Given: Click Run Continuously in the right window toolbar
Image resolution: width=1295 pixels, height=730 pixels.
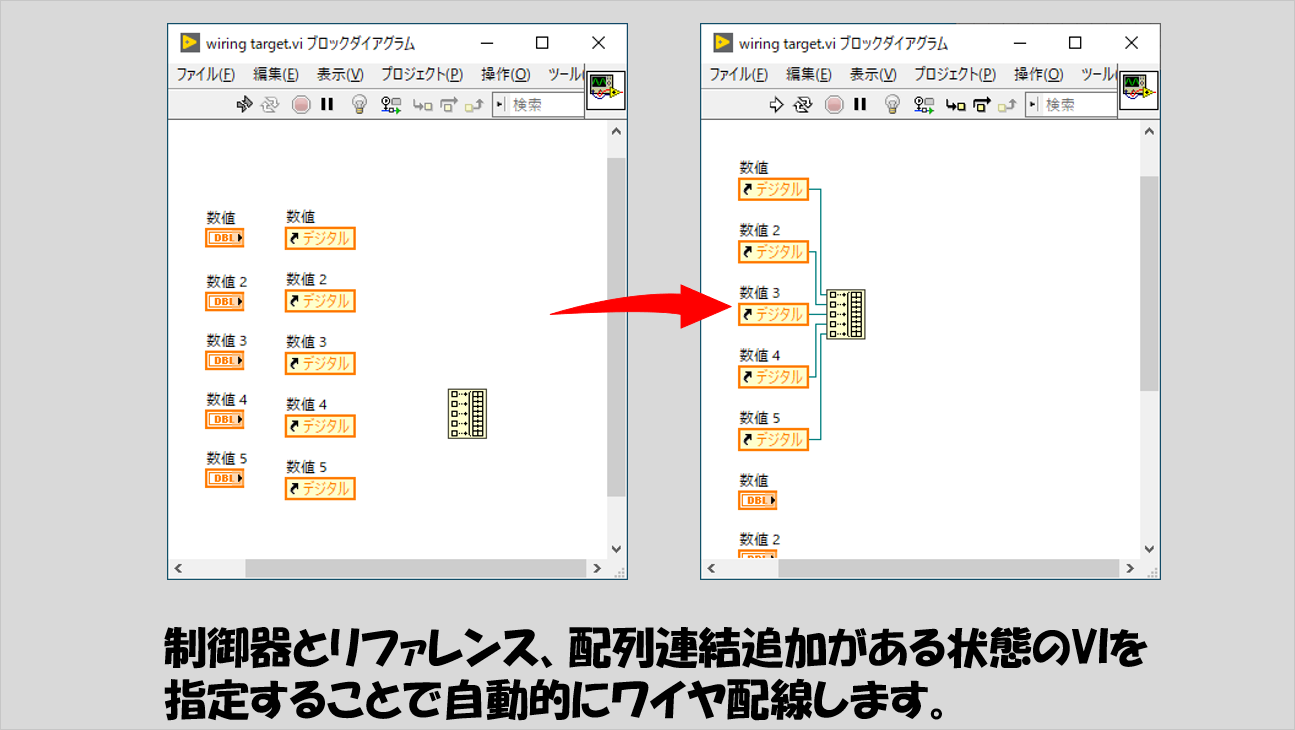Looking at the screenshot, I should click(x=803, y=104).
